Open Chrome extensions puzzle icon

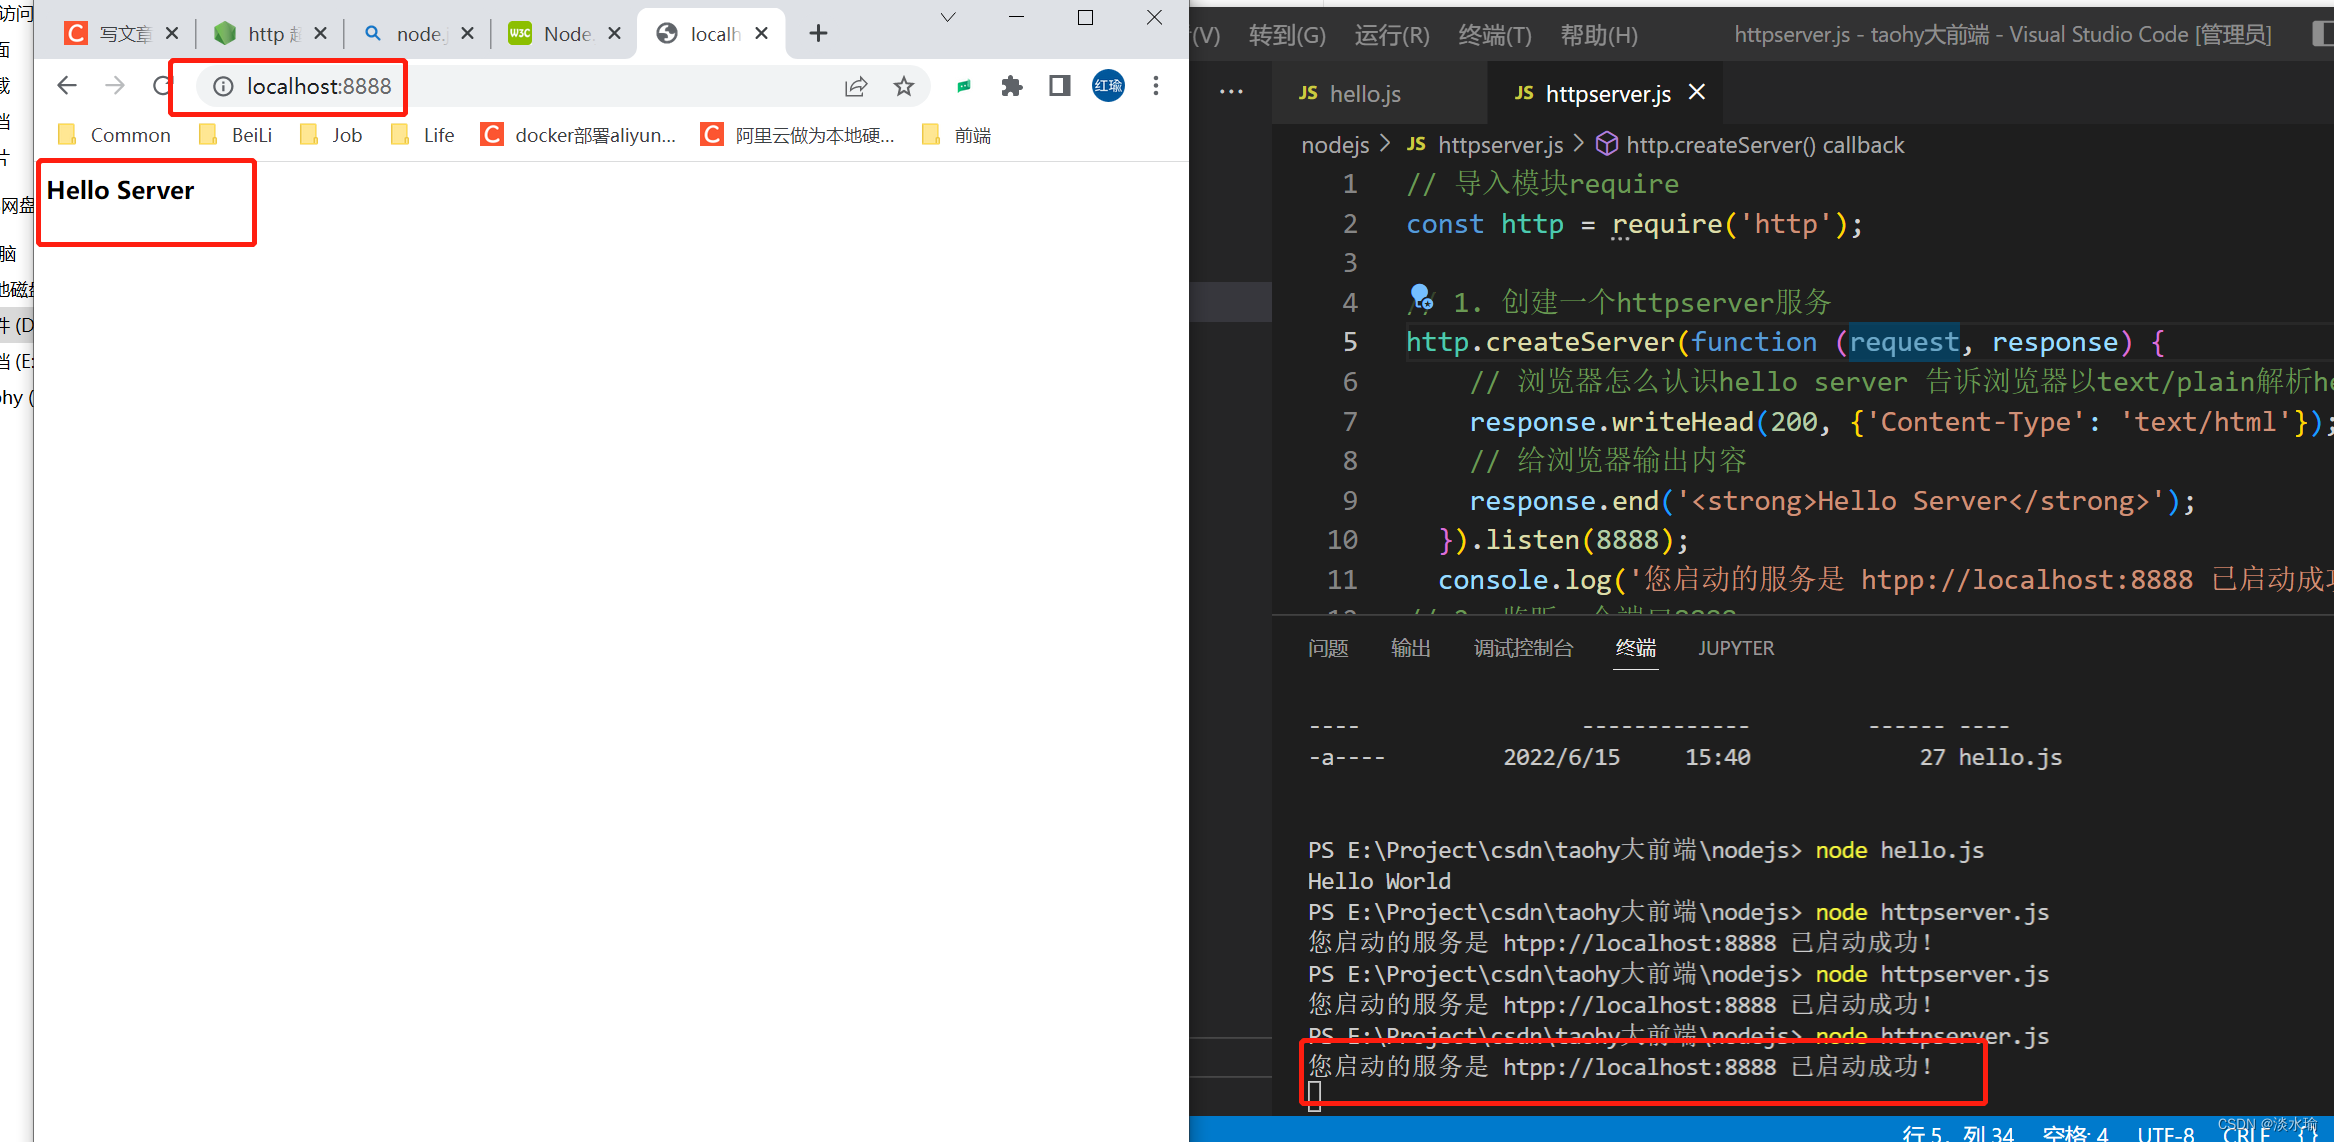1012,87
